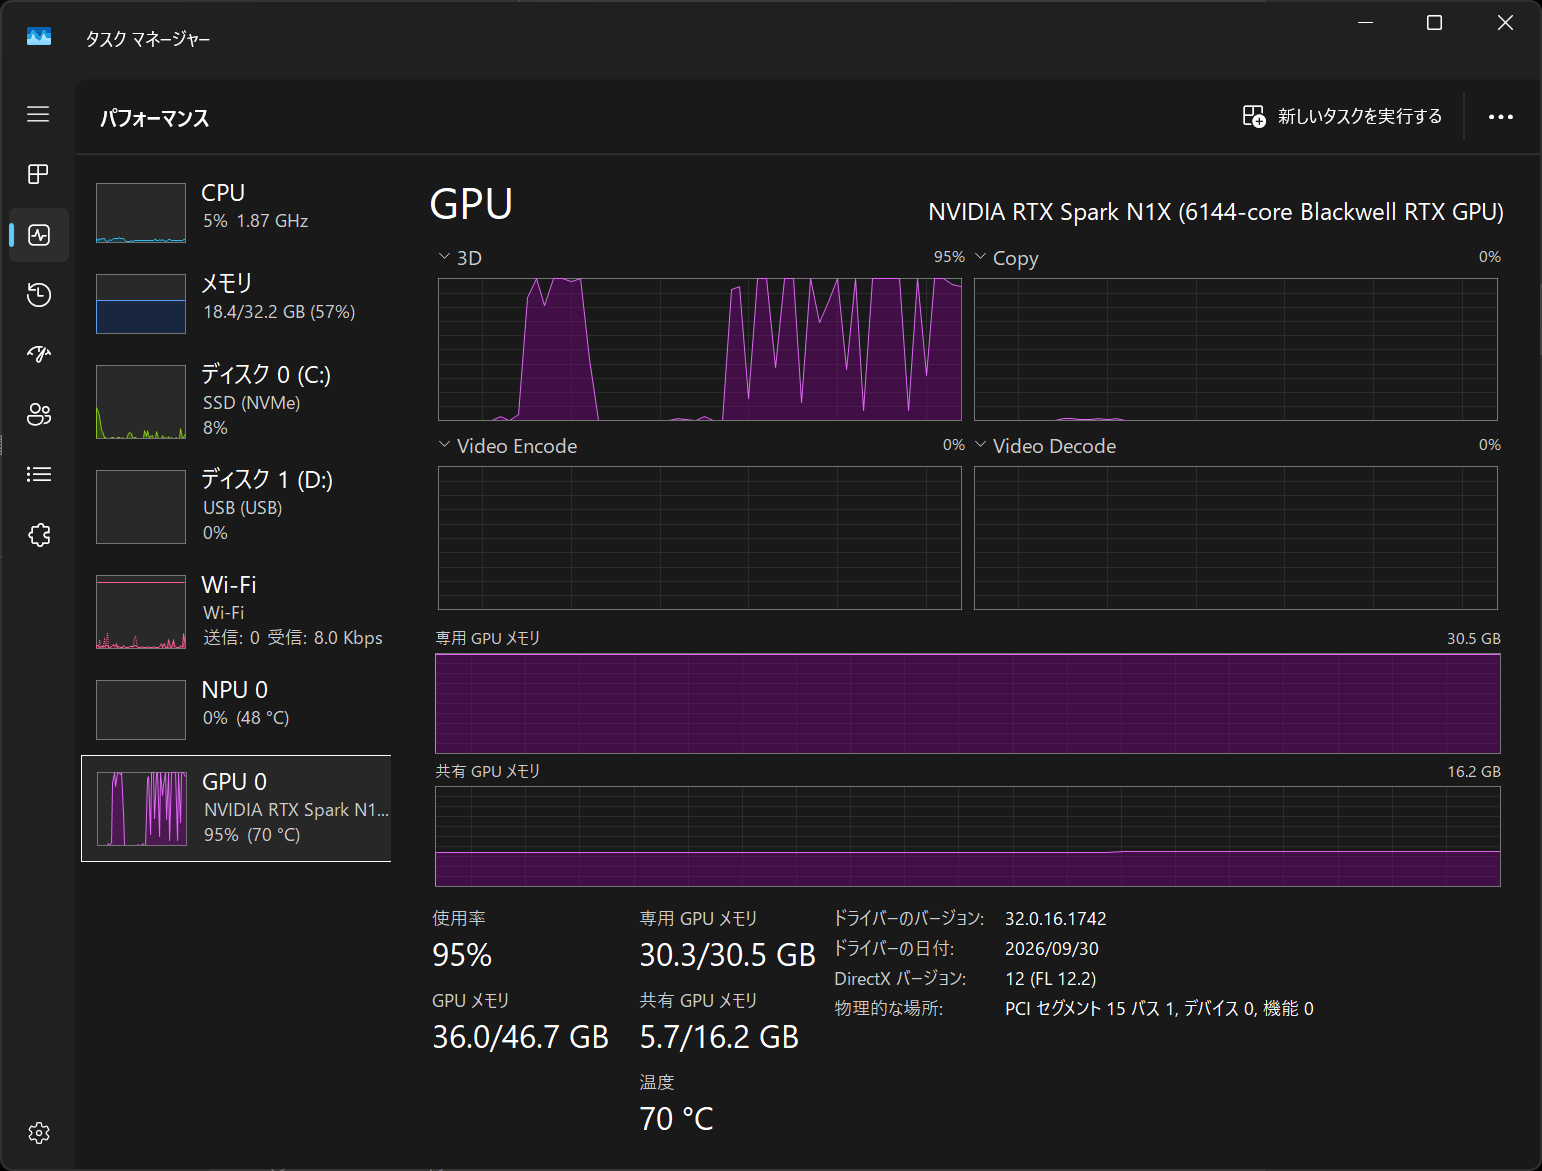Click the 95% utilization value

(x=462, y=955)
